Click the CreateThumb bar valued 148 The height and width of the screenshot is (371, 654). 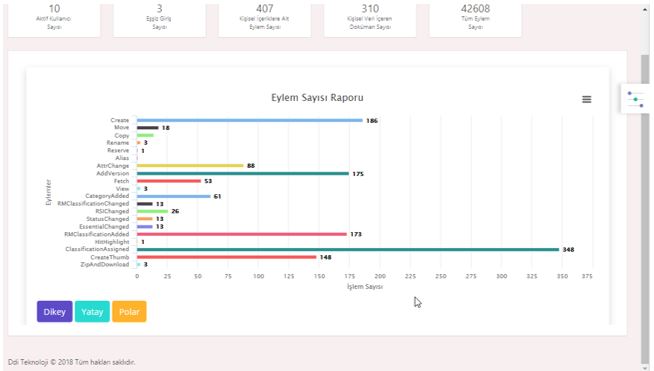226,257
